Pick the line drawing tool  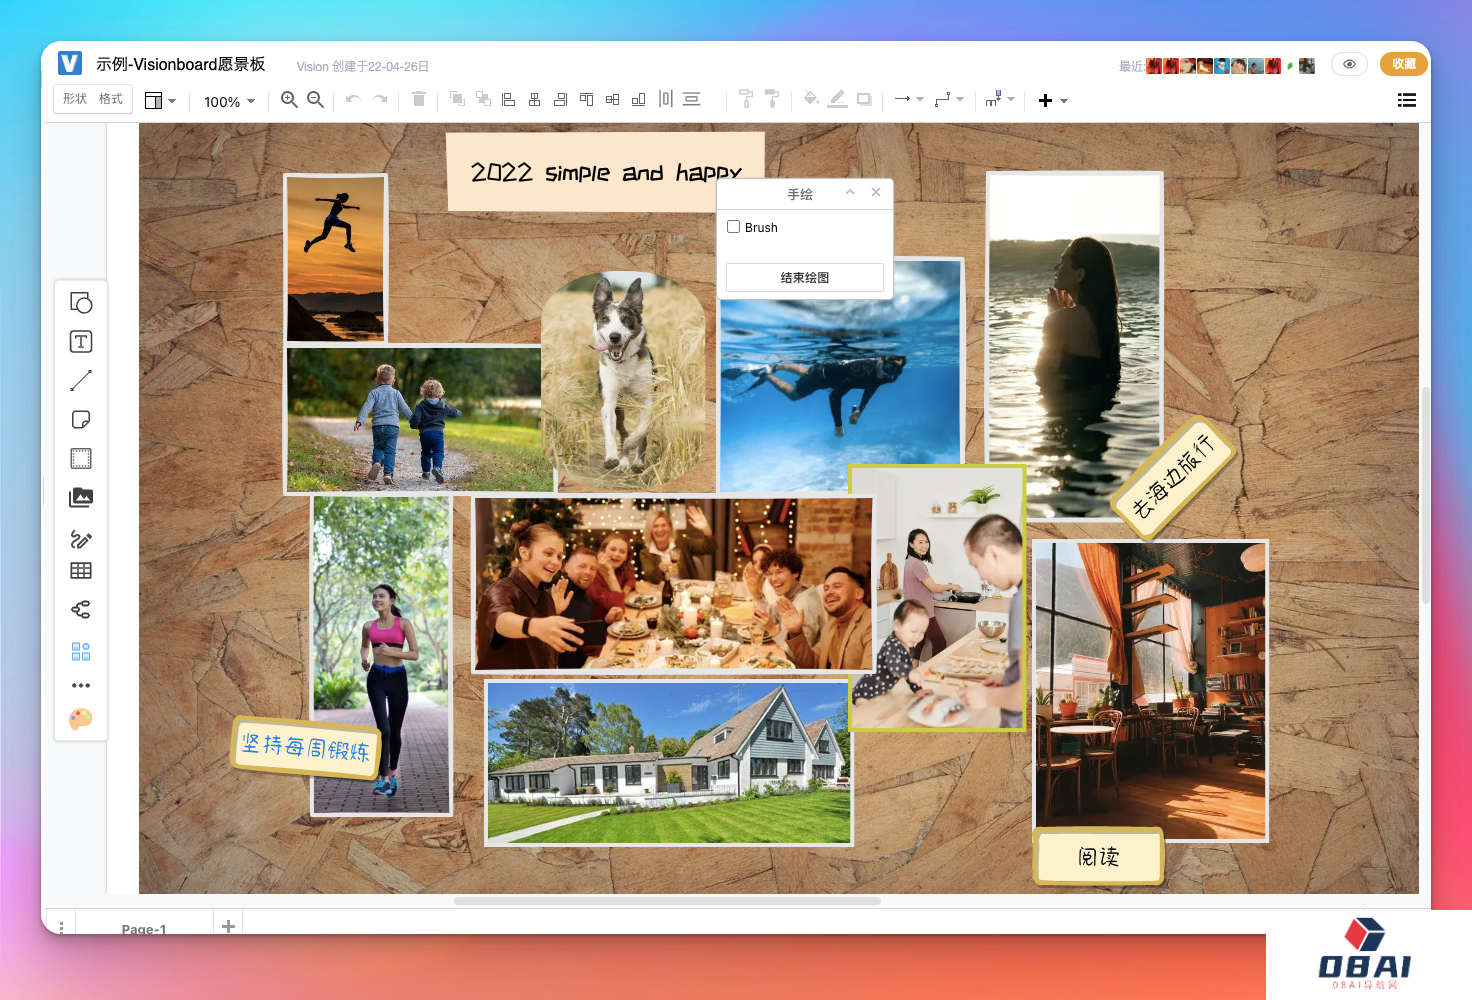[81, 381]
